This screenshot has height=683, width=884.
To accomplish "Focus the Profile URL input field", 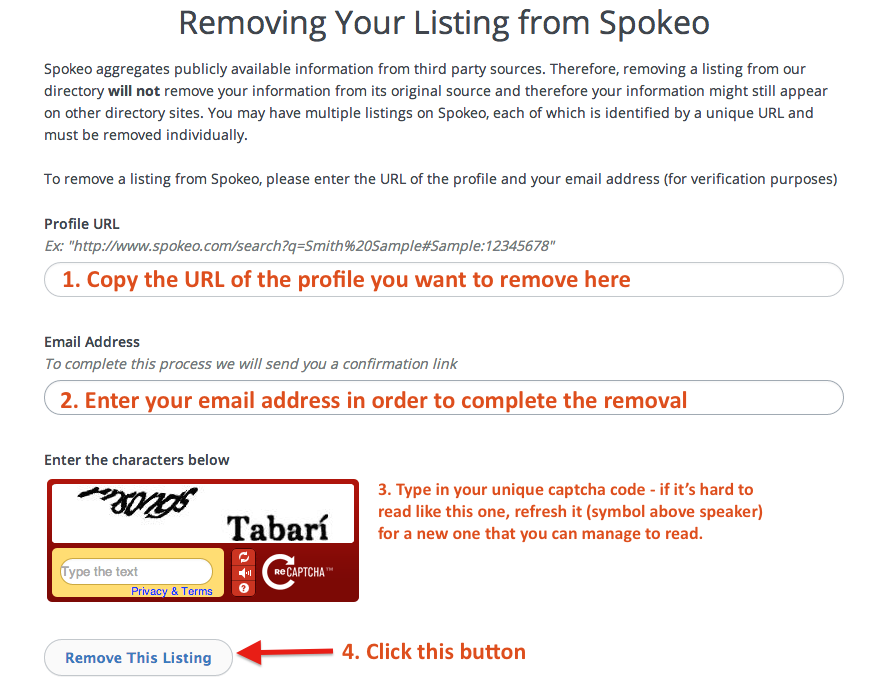I will [x=444, y=279].
